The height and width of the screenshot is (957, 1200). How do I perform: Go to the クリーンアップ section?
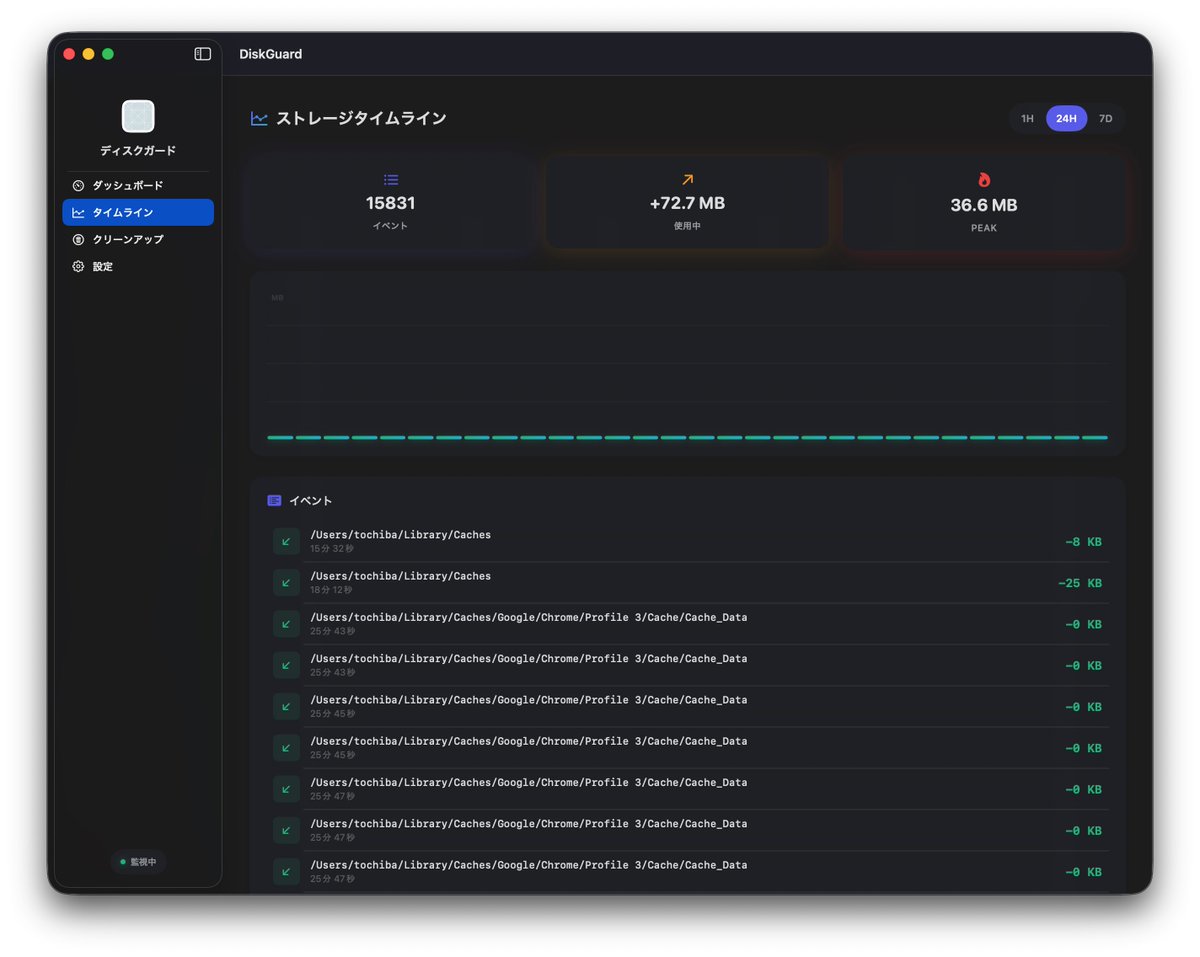point(138,240)
